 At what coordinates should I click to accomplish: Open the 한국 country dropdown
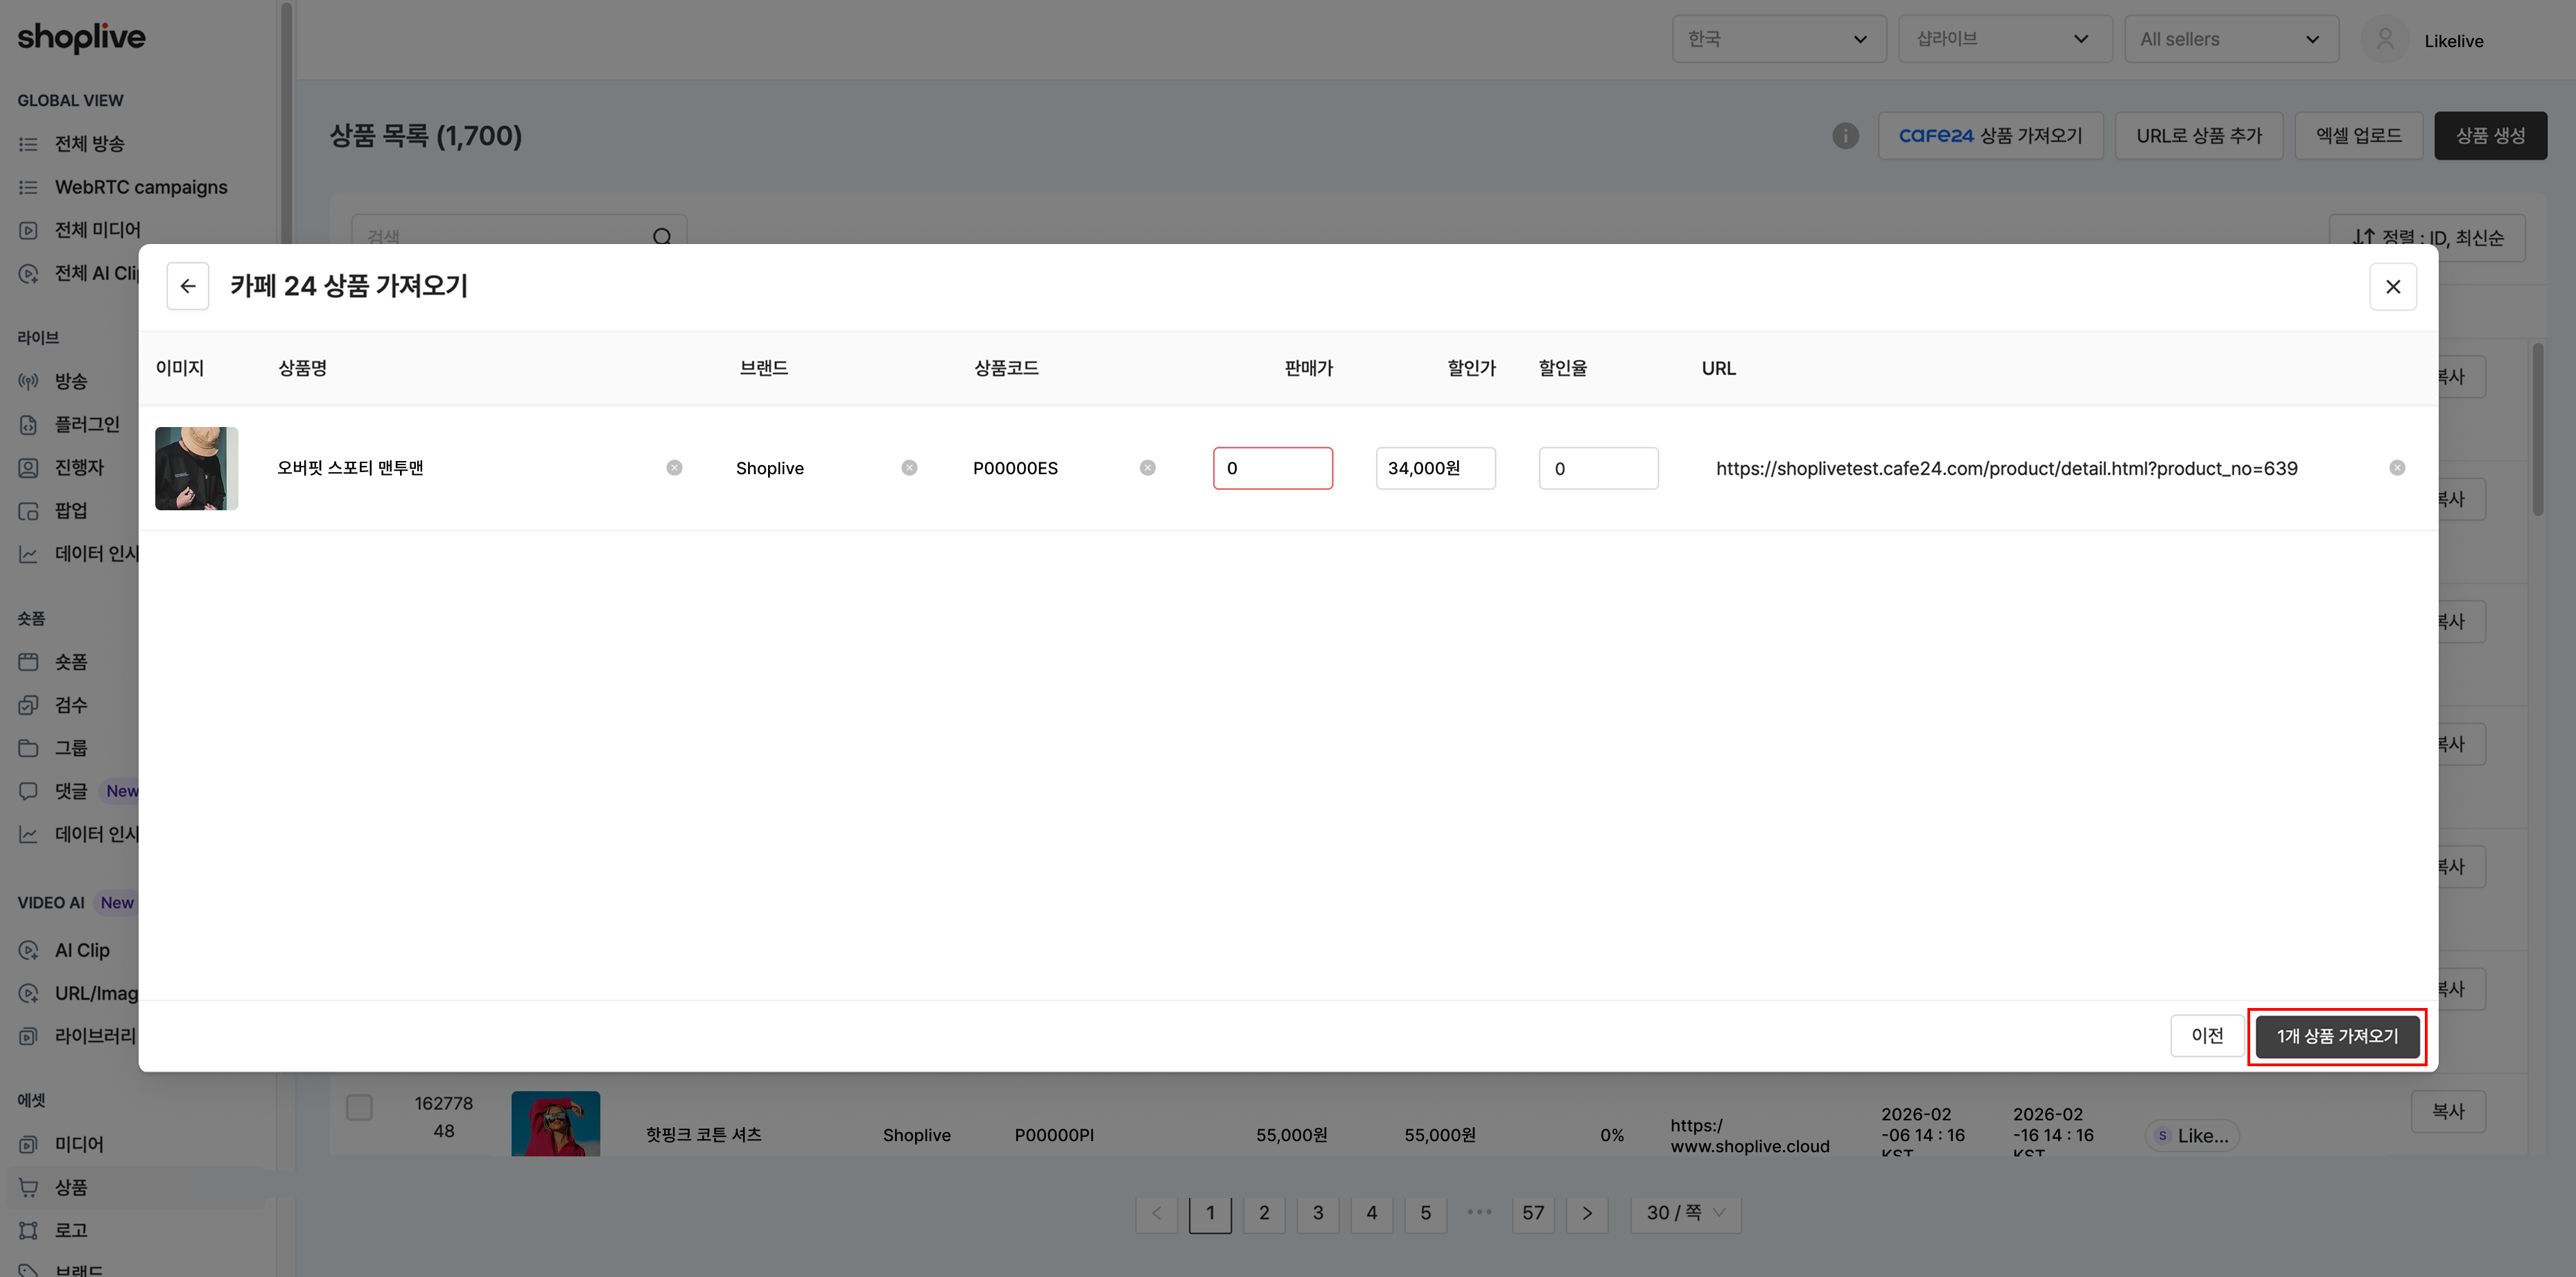1778,39
